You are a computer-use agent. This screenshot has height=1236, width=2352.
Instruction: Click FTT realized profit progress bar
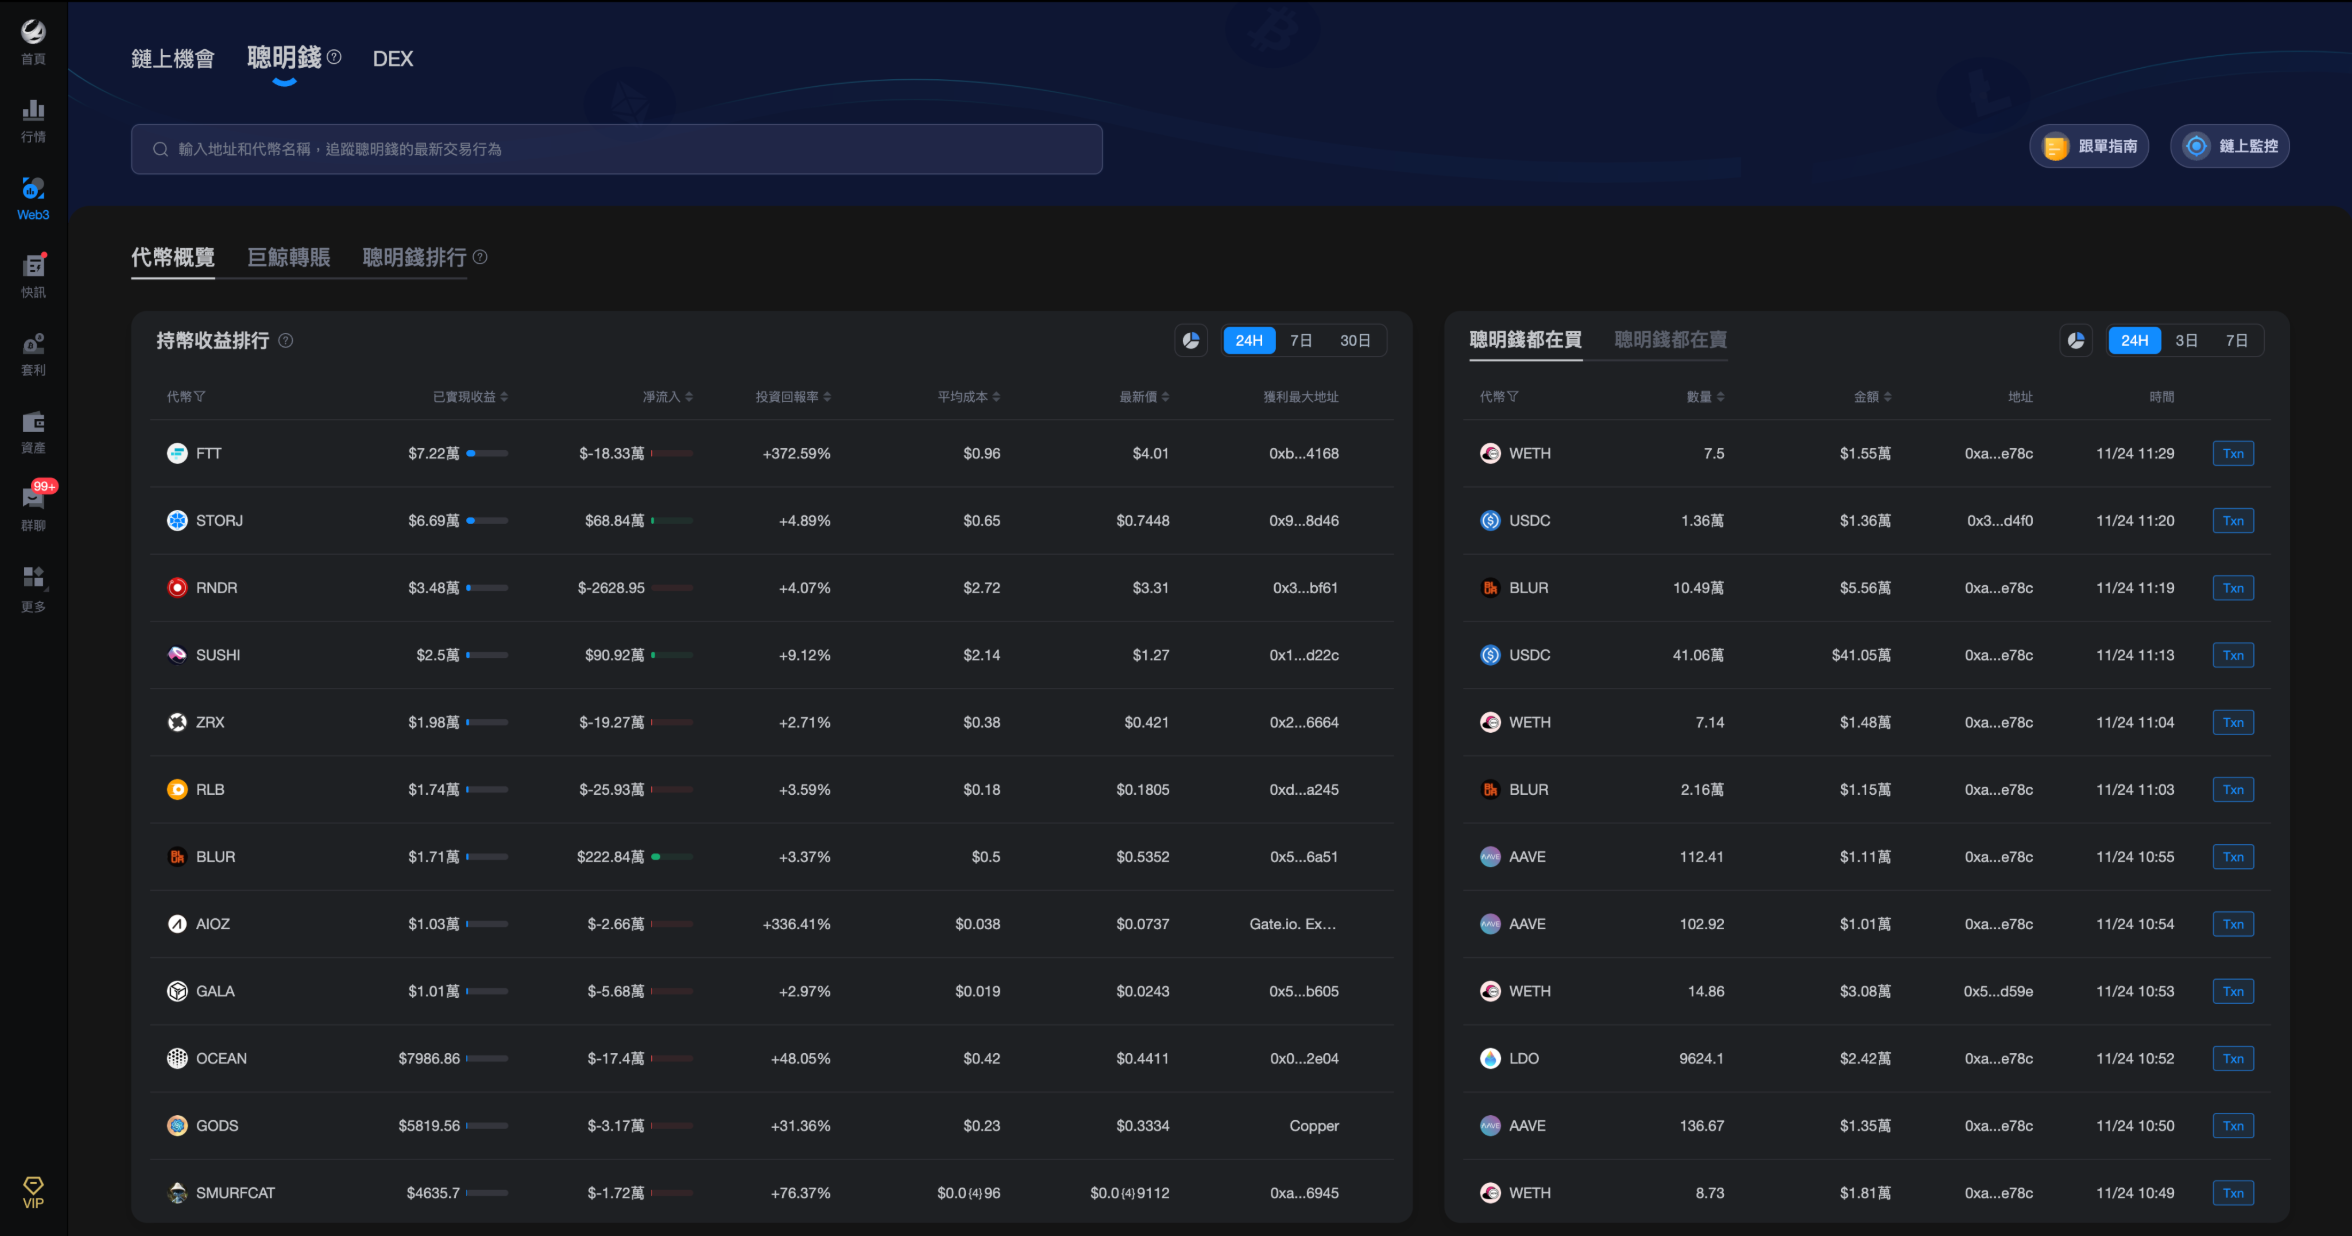pyautogui.click(x=487, y=454)
